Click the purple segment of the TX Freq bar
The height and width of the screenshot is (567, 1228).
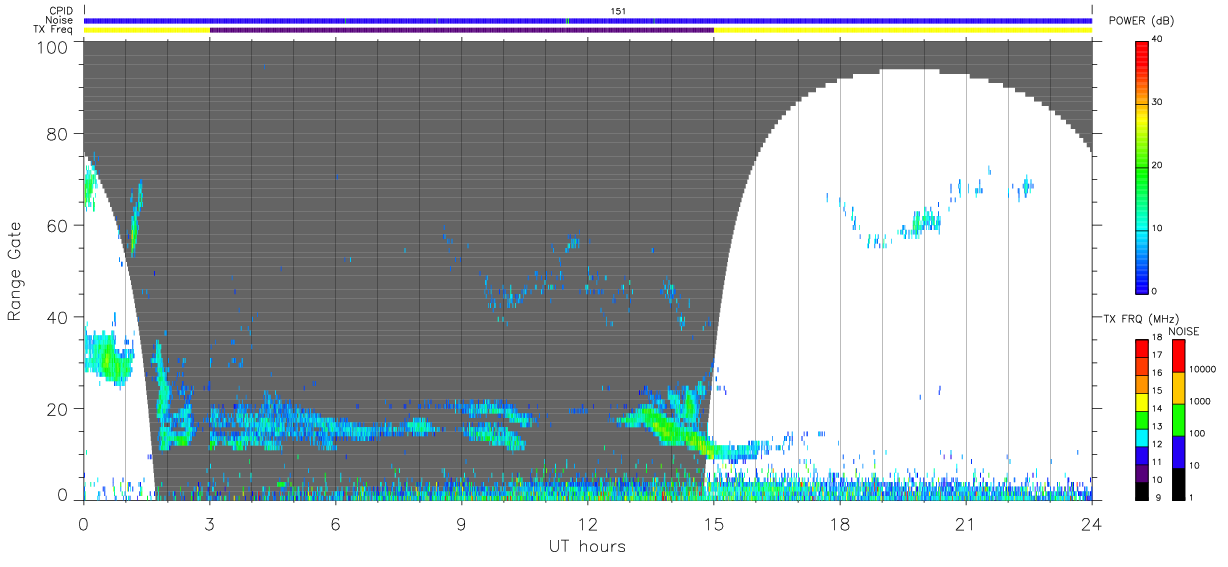point(462,30)
